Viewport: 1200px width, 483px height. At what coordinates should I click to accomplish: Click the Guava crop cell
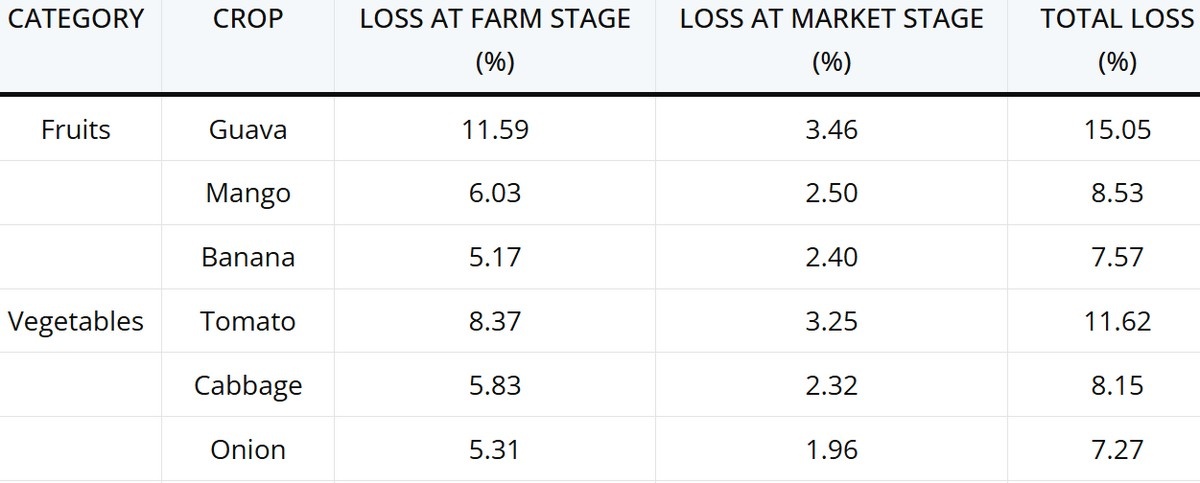[x=248, y=129]
